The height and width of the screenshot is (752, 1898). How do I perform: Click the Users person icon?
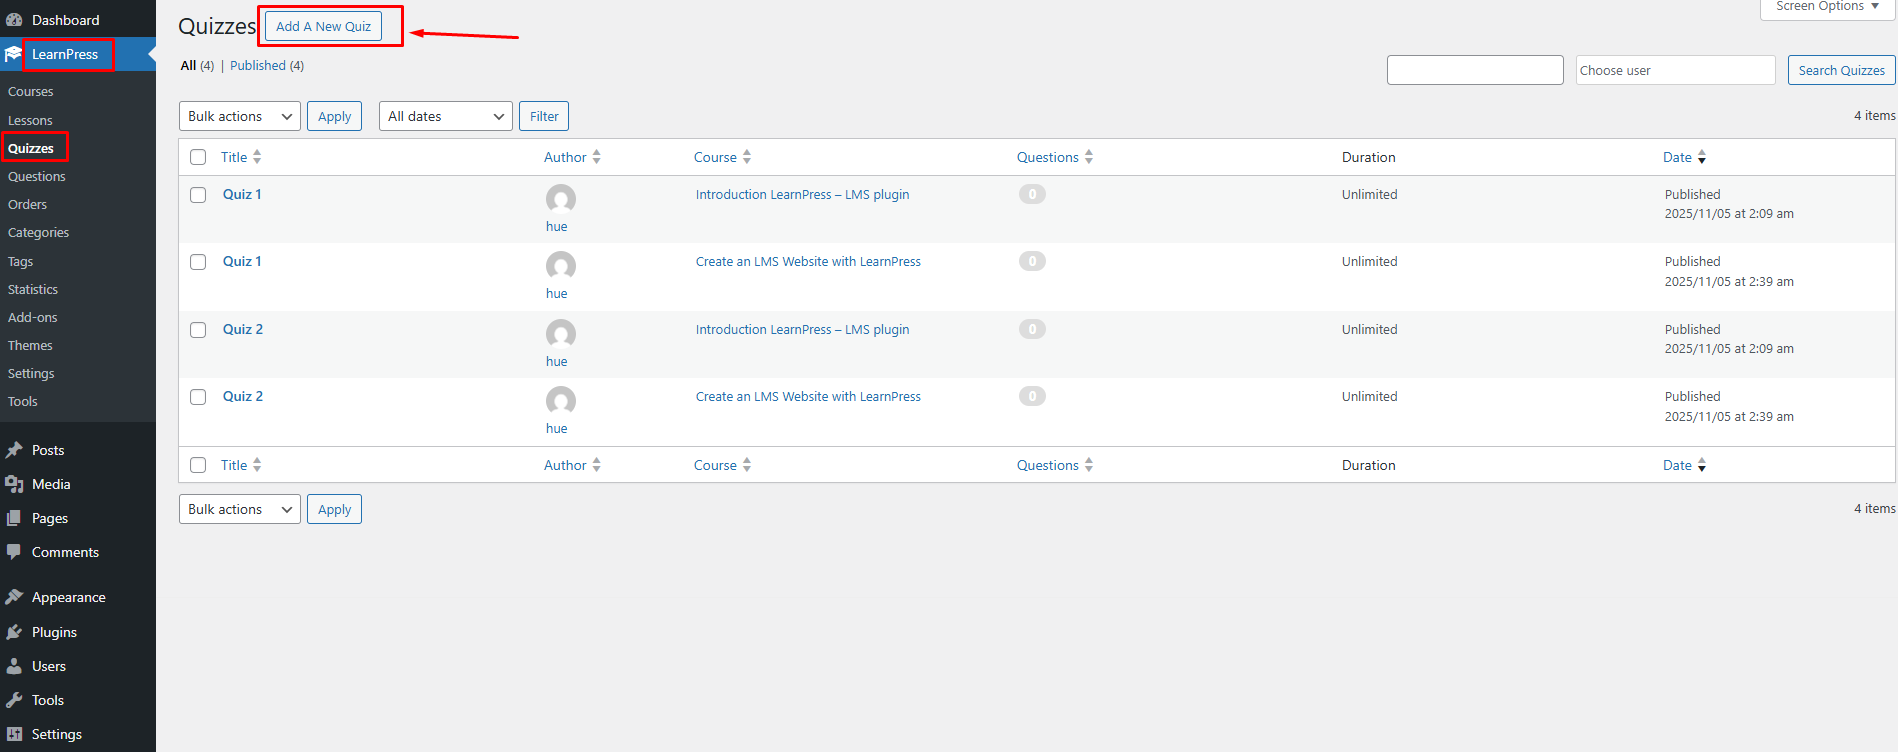click(14, 666)
